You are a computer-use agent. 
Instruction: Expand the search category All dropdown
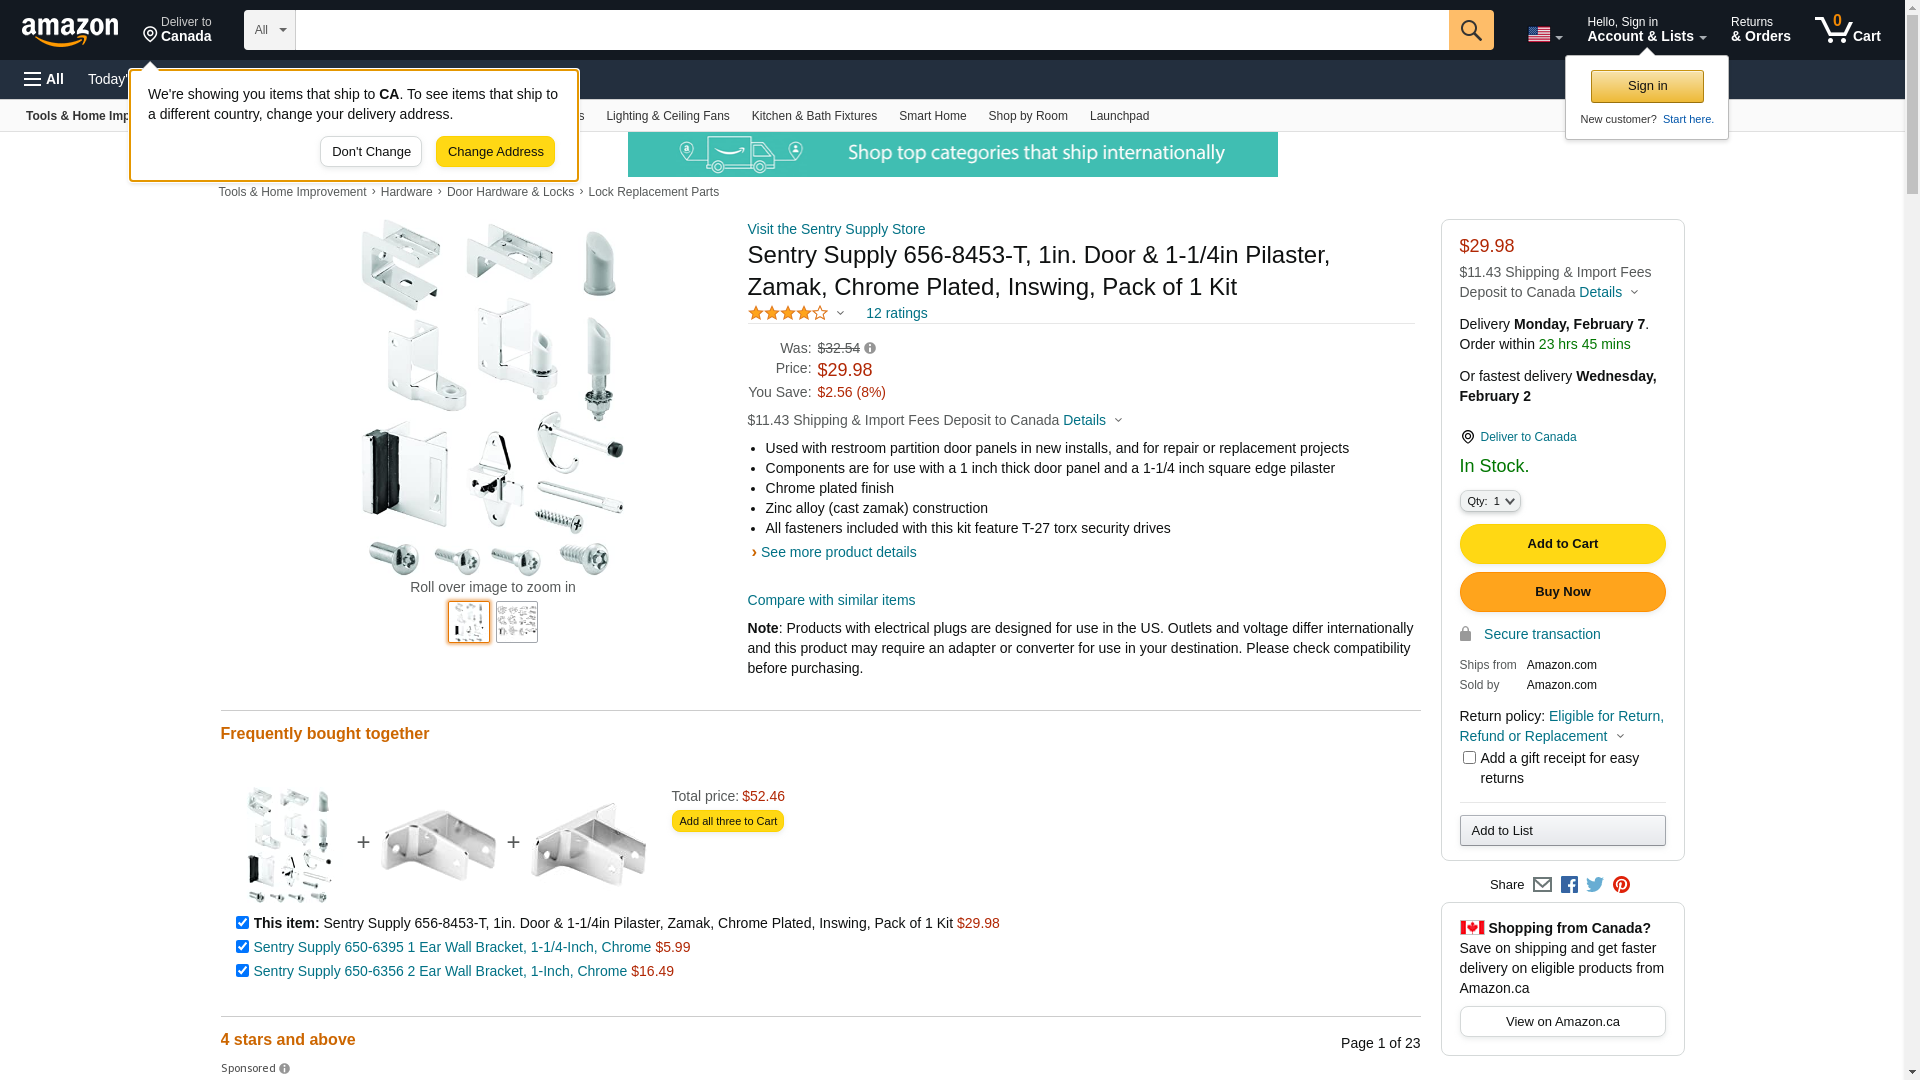tap(270, 30)
